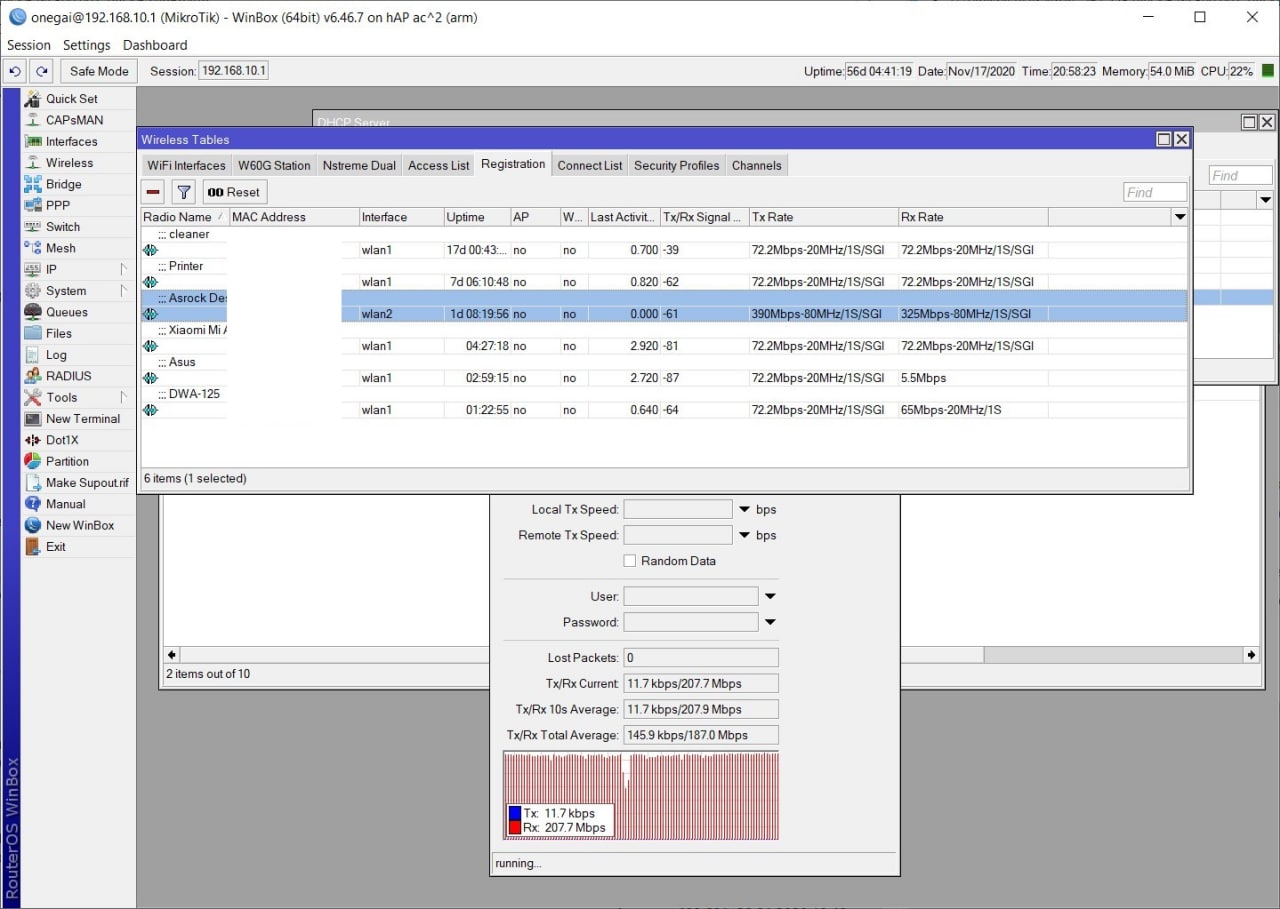Open Session menu

point(29,45)
